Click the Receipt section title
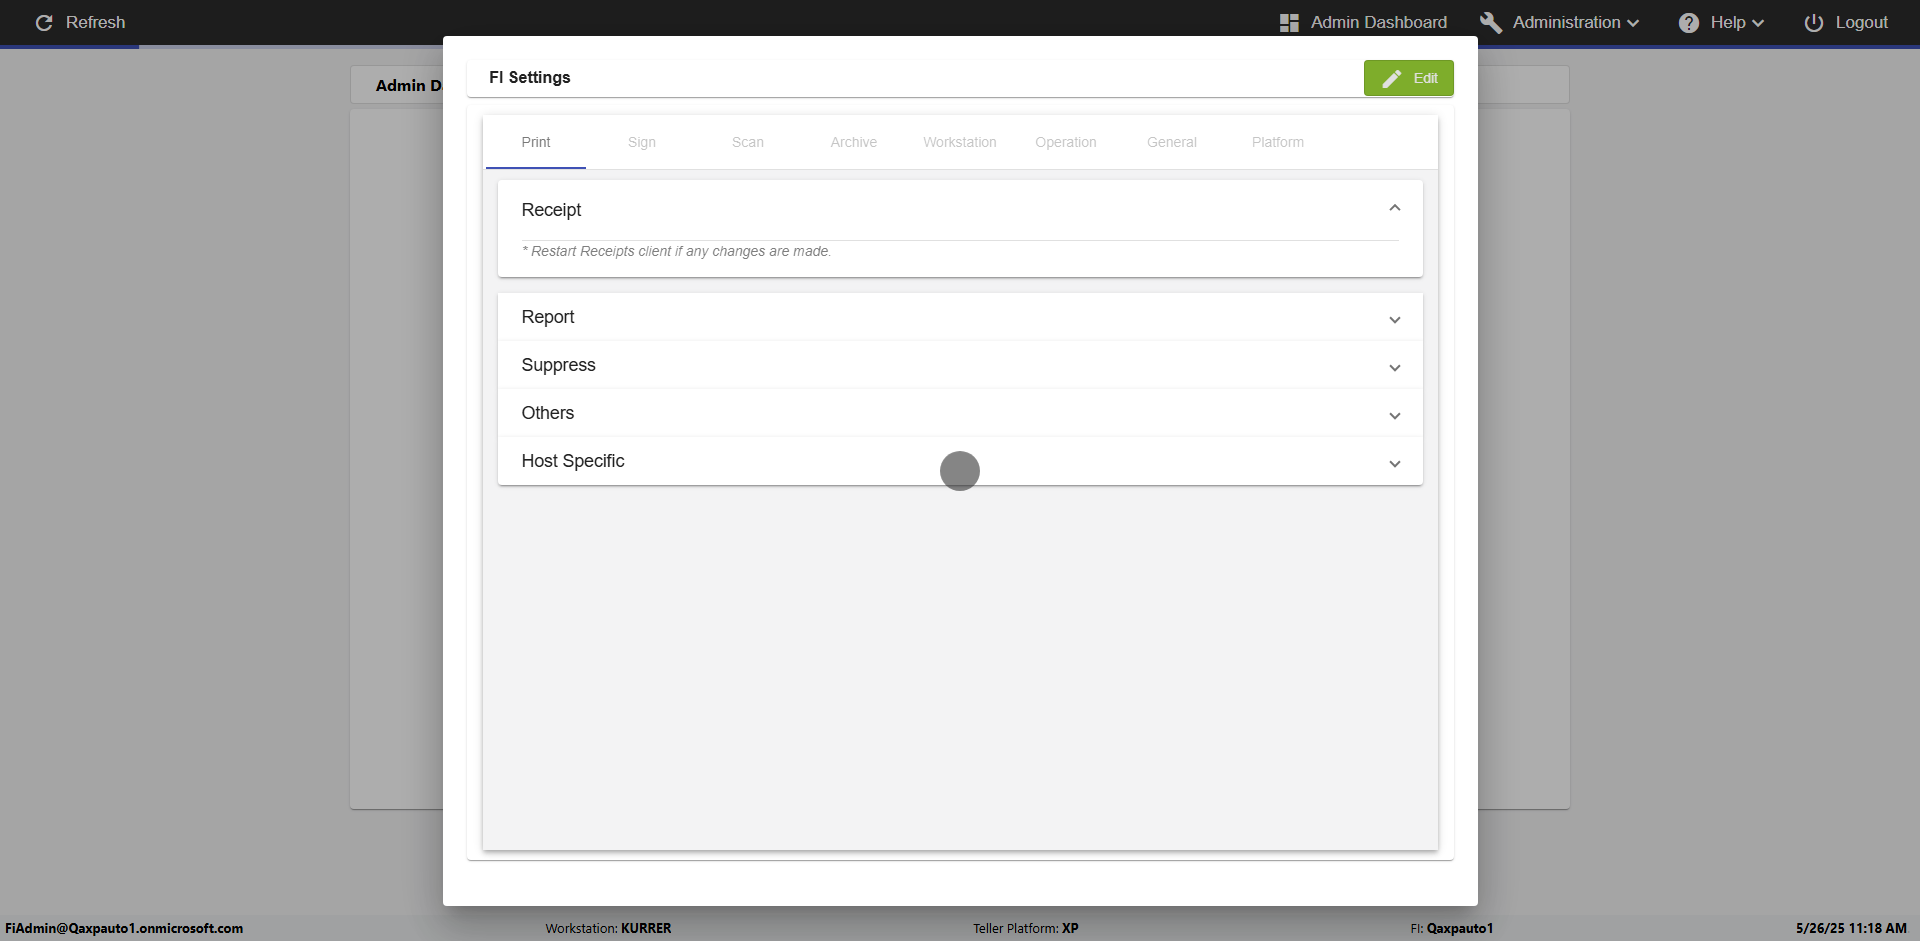Screen dimensions: 1920x941 point(551,210)
